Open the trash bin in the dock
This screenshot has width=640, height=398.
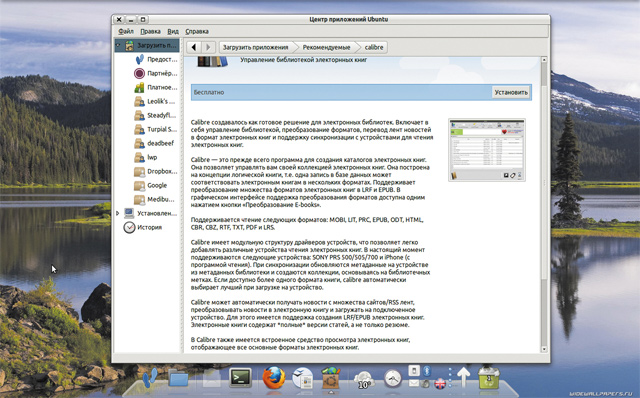(x=489, y=379)
